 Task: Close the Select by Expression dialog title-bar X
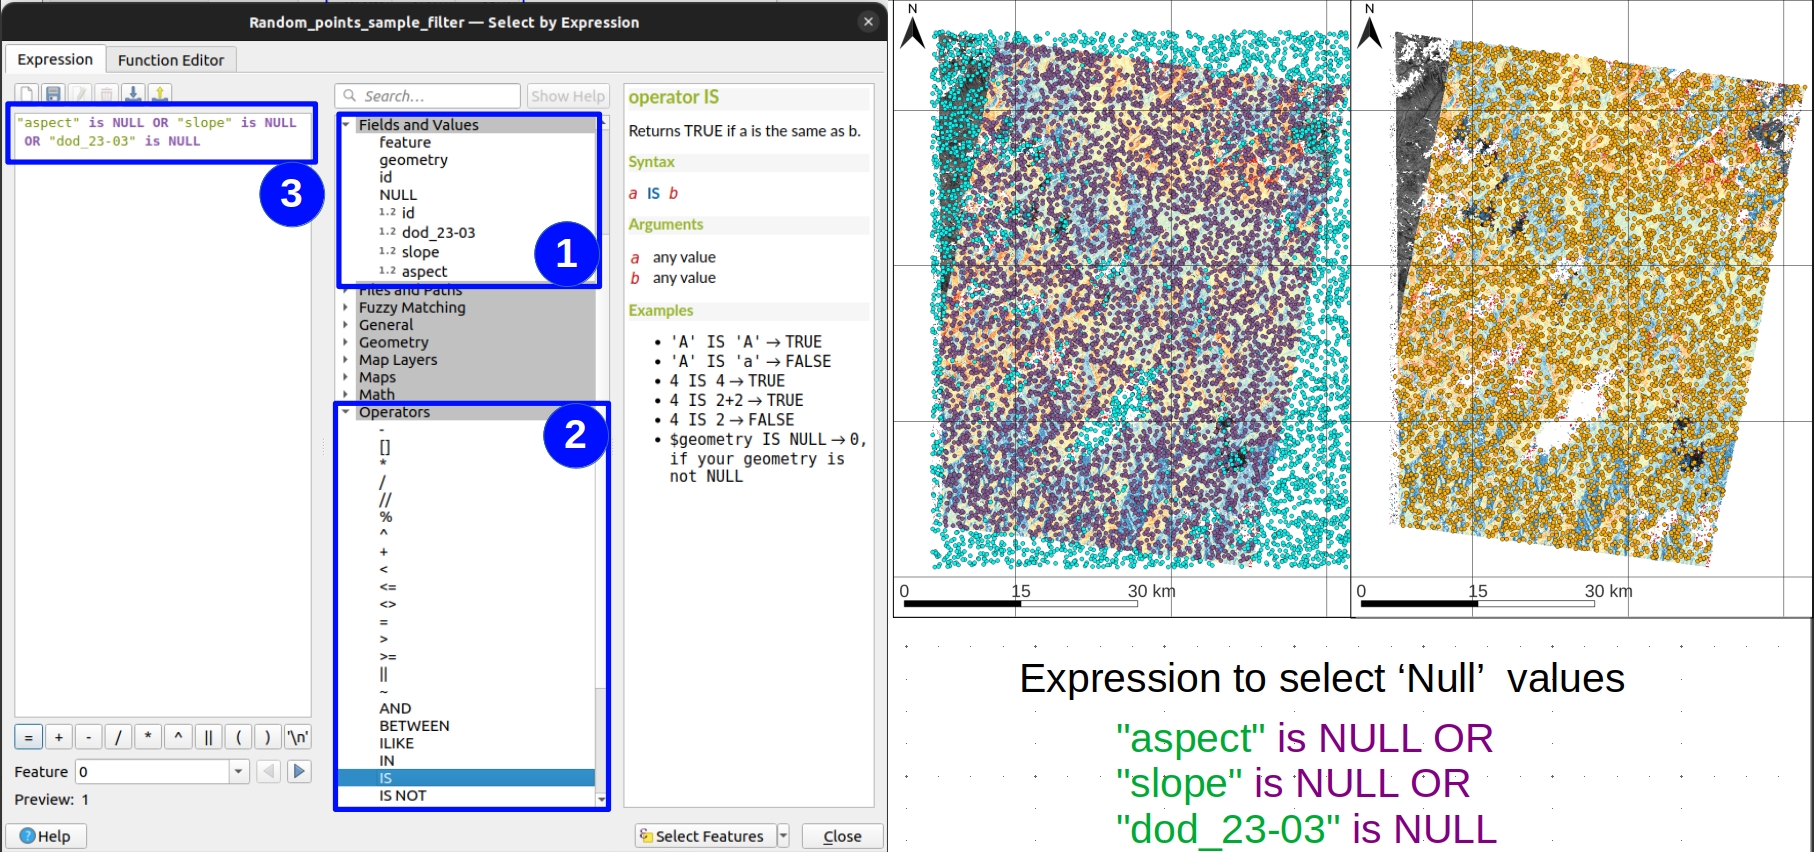coord(868,21)
